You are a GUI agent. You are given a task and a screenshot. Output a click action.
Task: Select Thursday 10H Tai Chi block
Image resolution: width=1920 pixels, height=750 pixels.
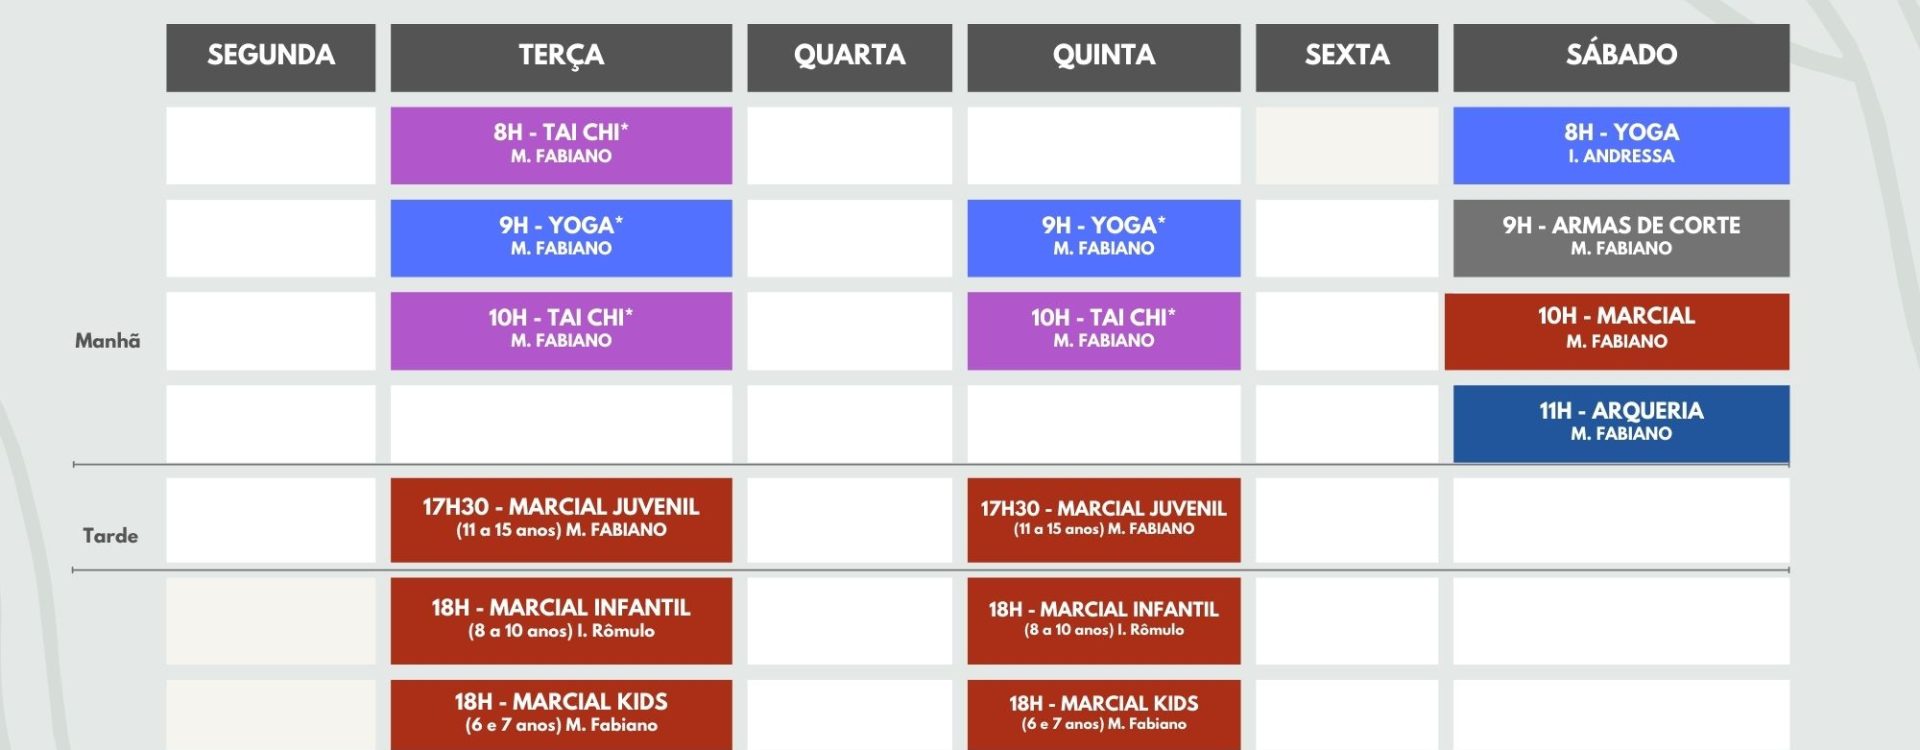(1104, 331)
